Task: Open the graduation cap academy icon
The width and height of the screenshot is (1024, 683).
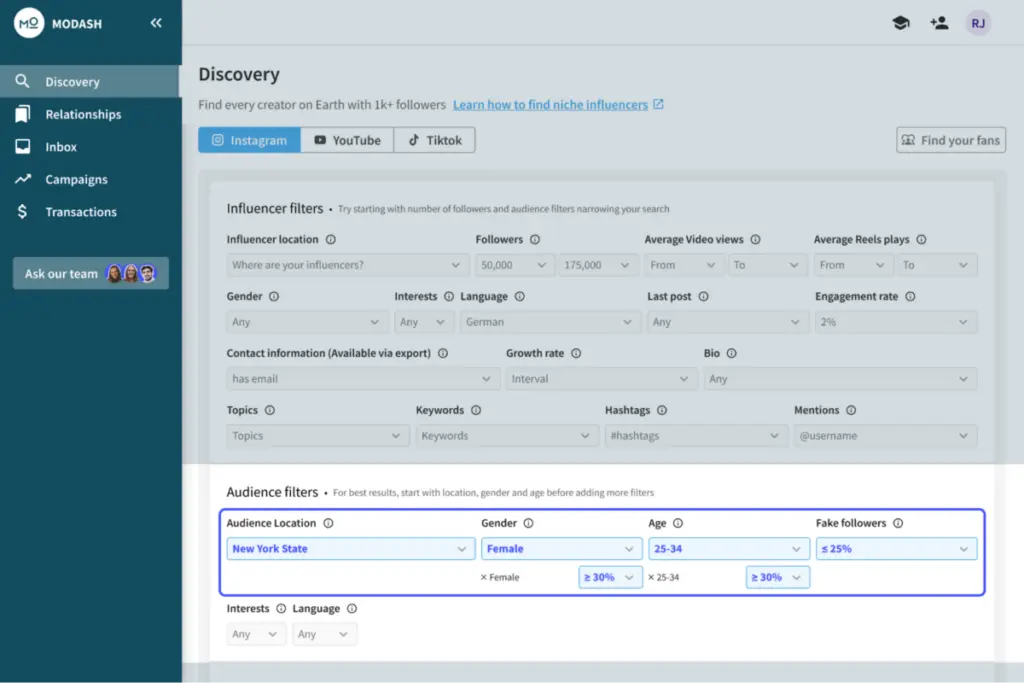Action: 900,23
